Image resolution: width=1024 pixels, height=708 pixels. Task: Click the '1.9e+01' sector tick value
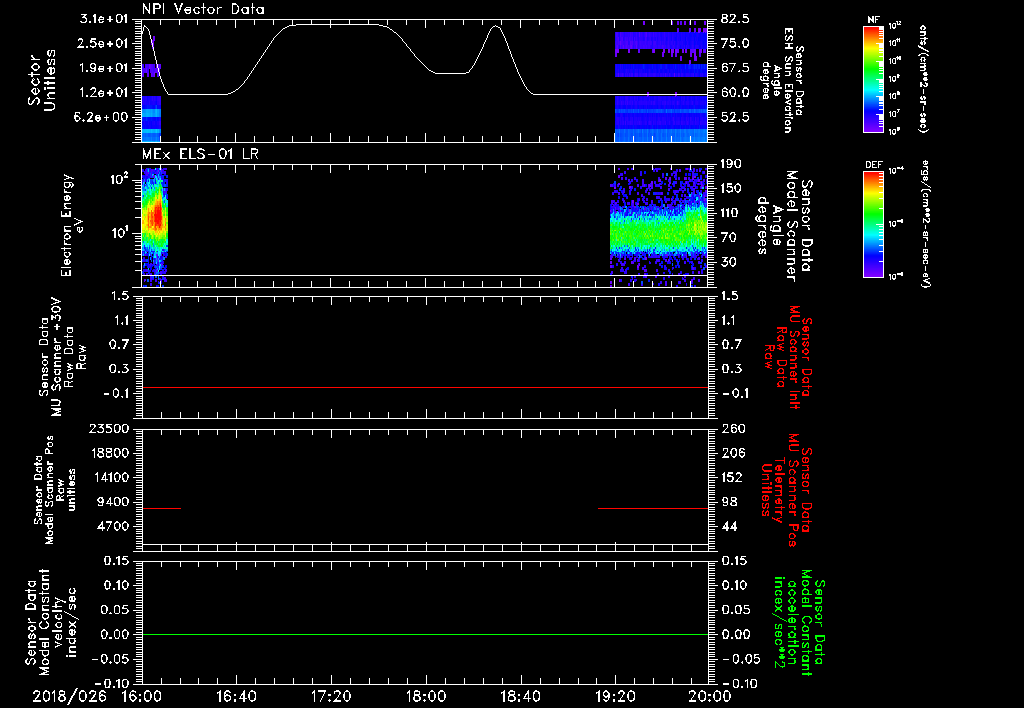tap(104, 68)
